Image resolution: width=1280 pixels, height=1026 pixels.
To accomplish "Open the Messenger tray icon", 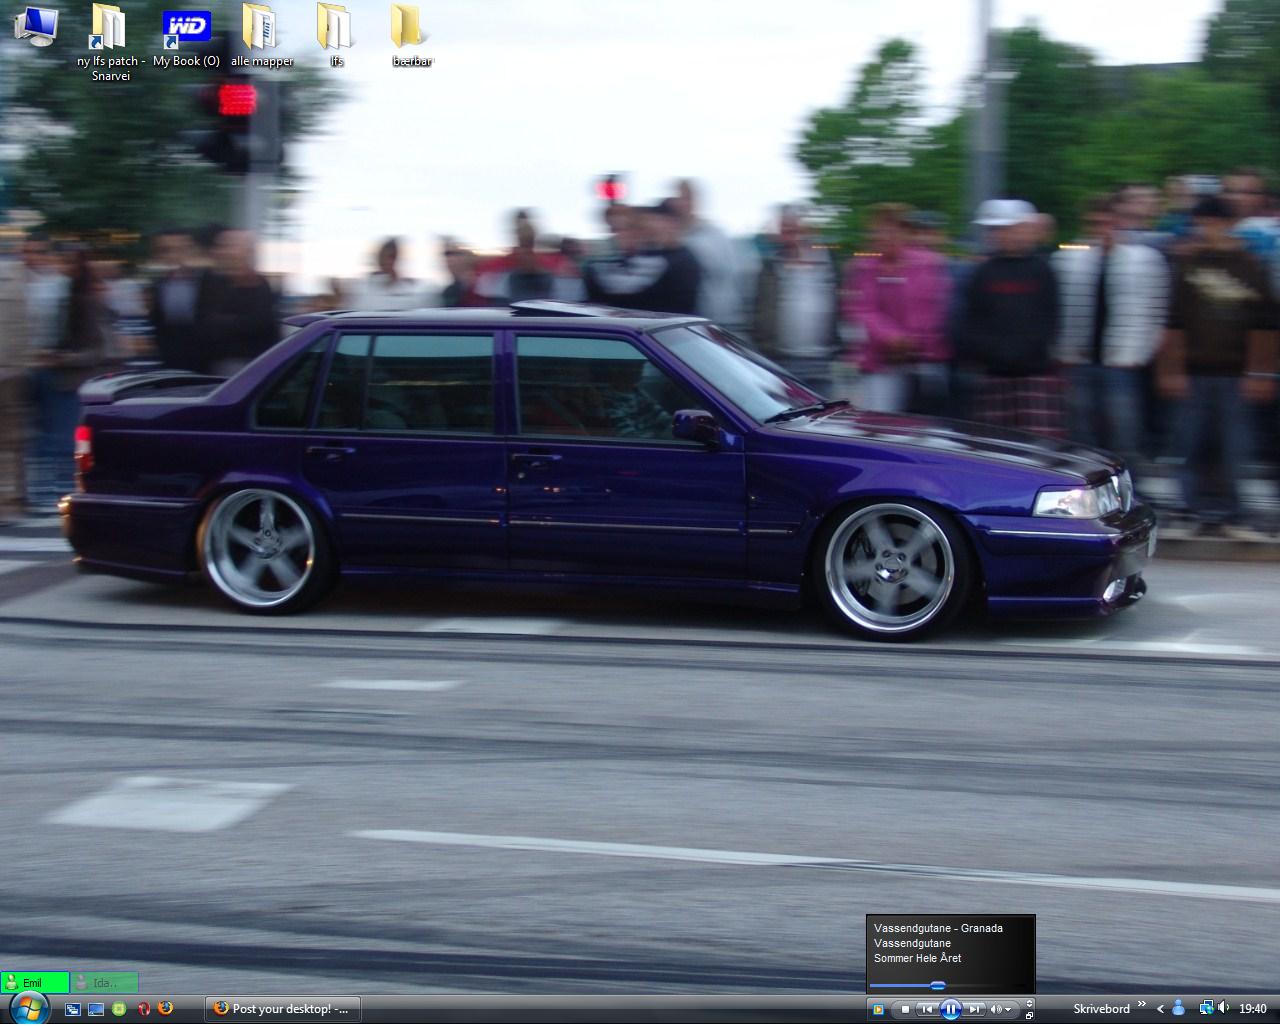I will pos(1178,1008).
